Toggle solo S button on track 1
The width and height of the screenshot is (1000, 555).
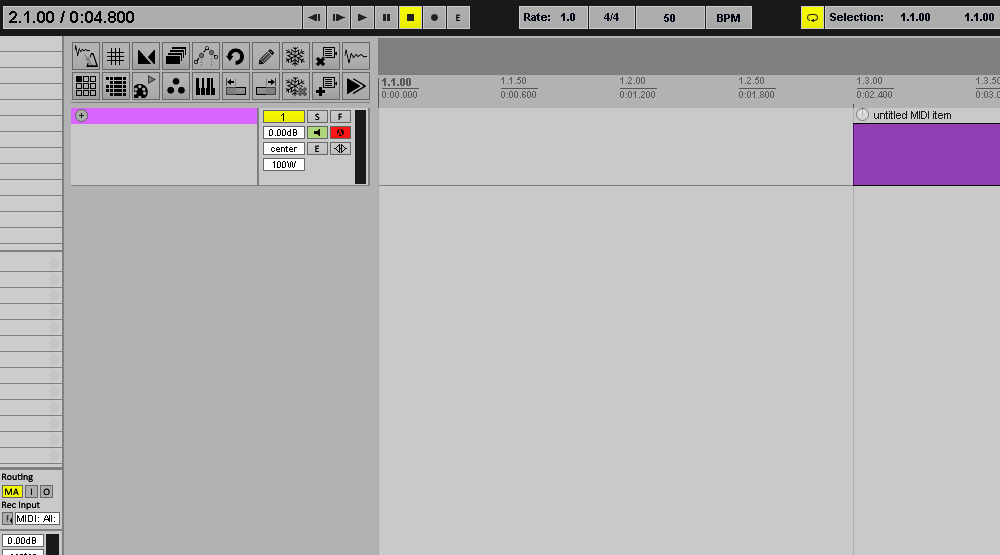(x=317, y=117)
